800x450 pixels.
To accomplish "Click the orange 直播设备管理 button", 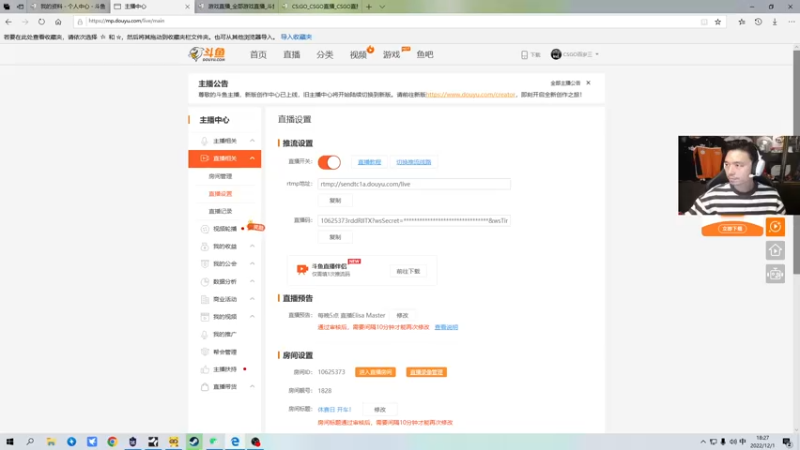I will tap(427, 372).
